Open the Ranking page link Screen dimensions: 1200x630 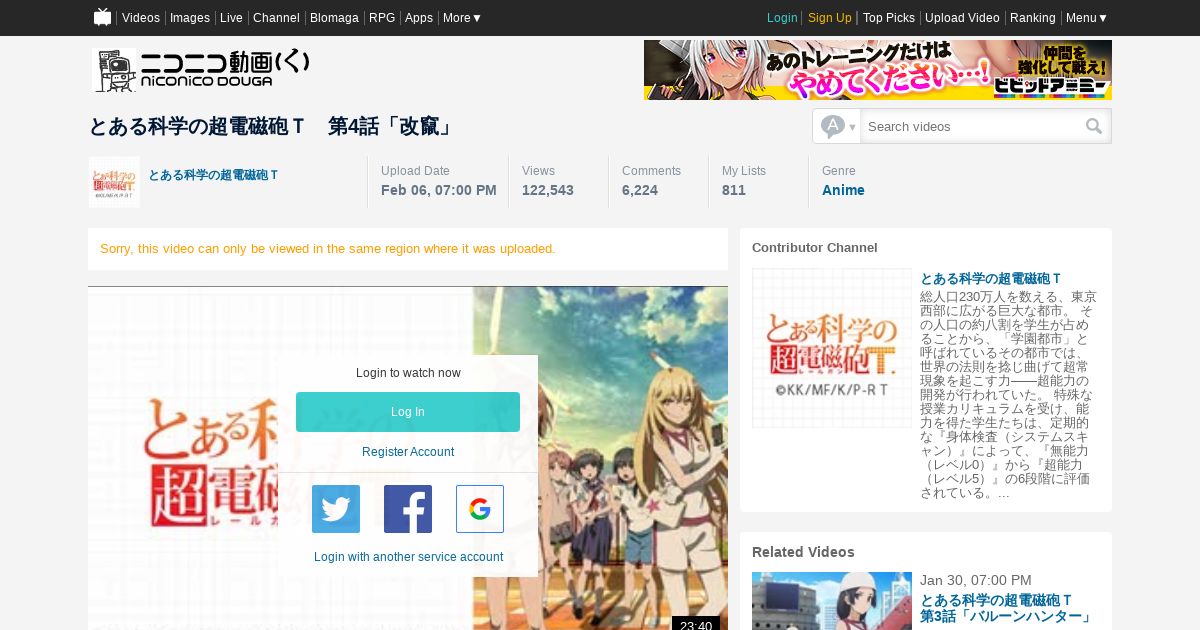(x=1033, y=18)
